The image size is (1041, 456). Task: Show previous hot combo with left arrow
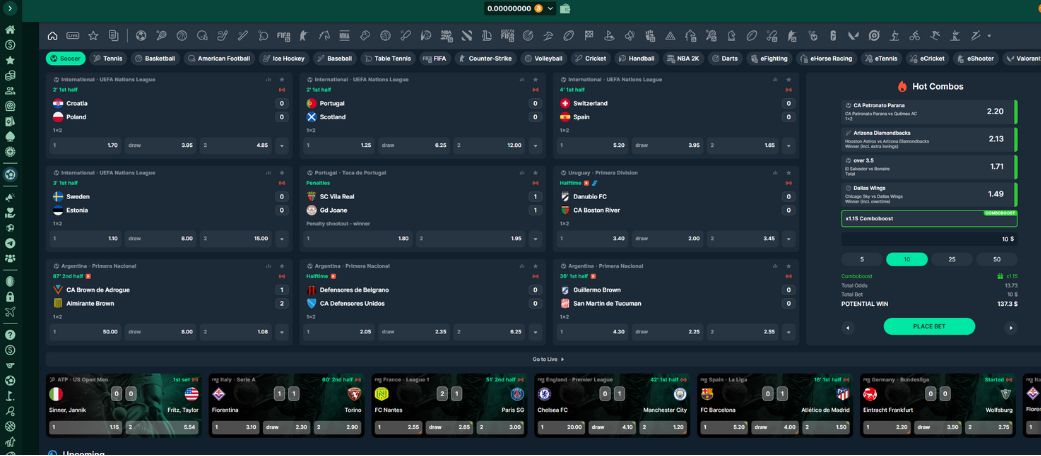(x=847, y=327)
